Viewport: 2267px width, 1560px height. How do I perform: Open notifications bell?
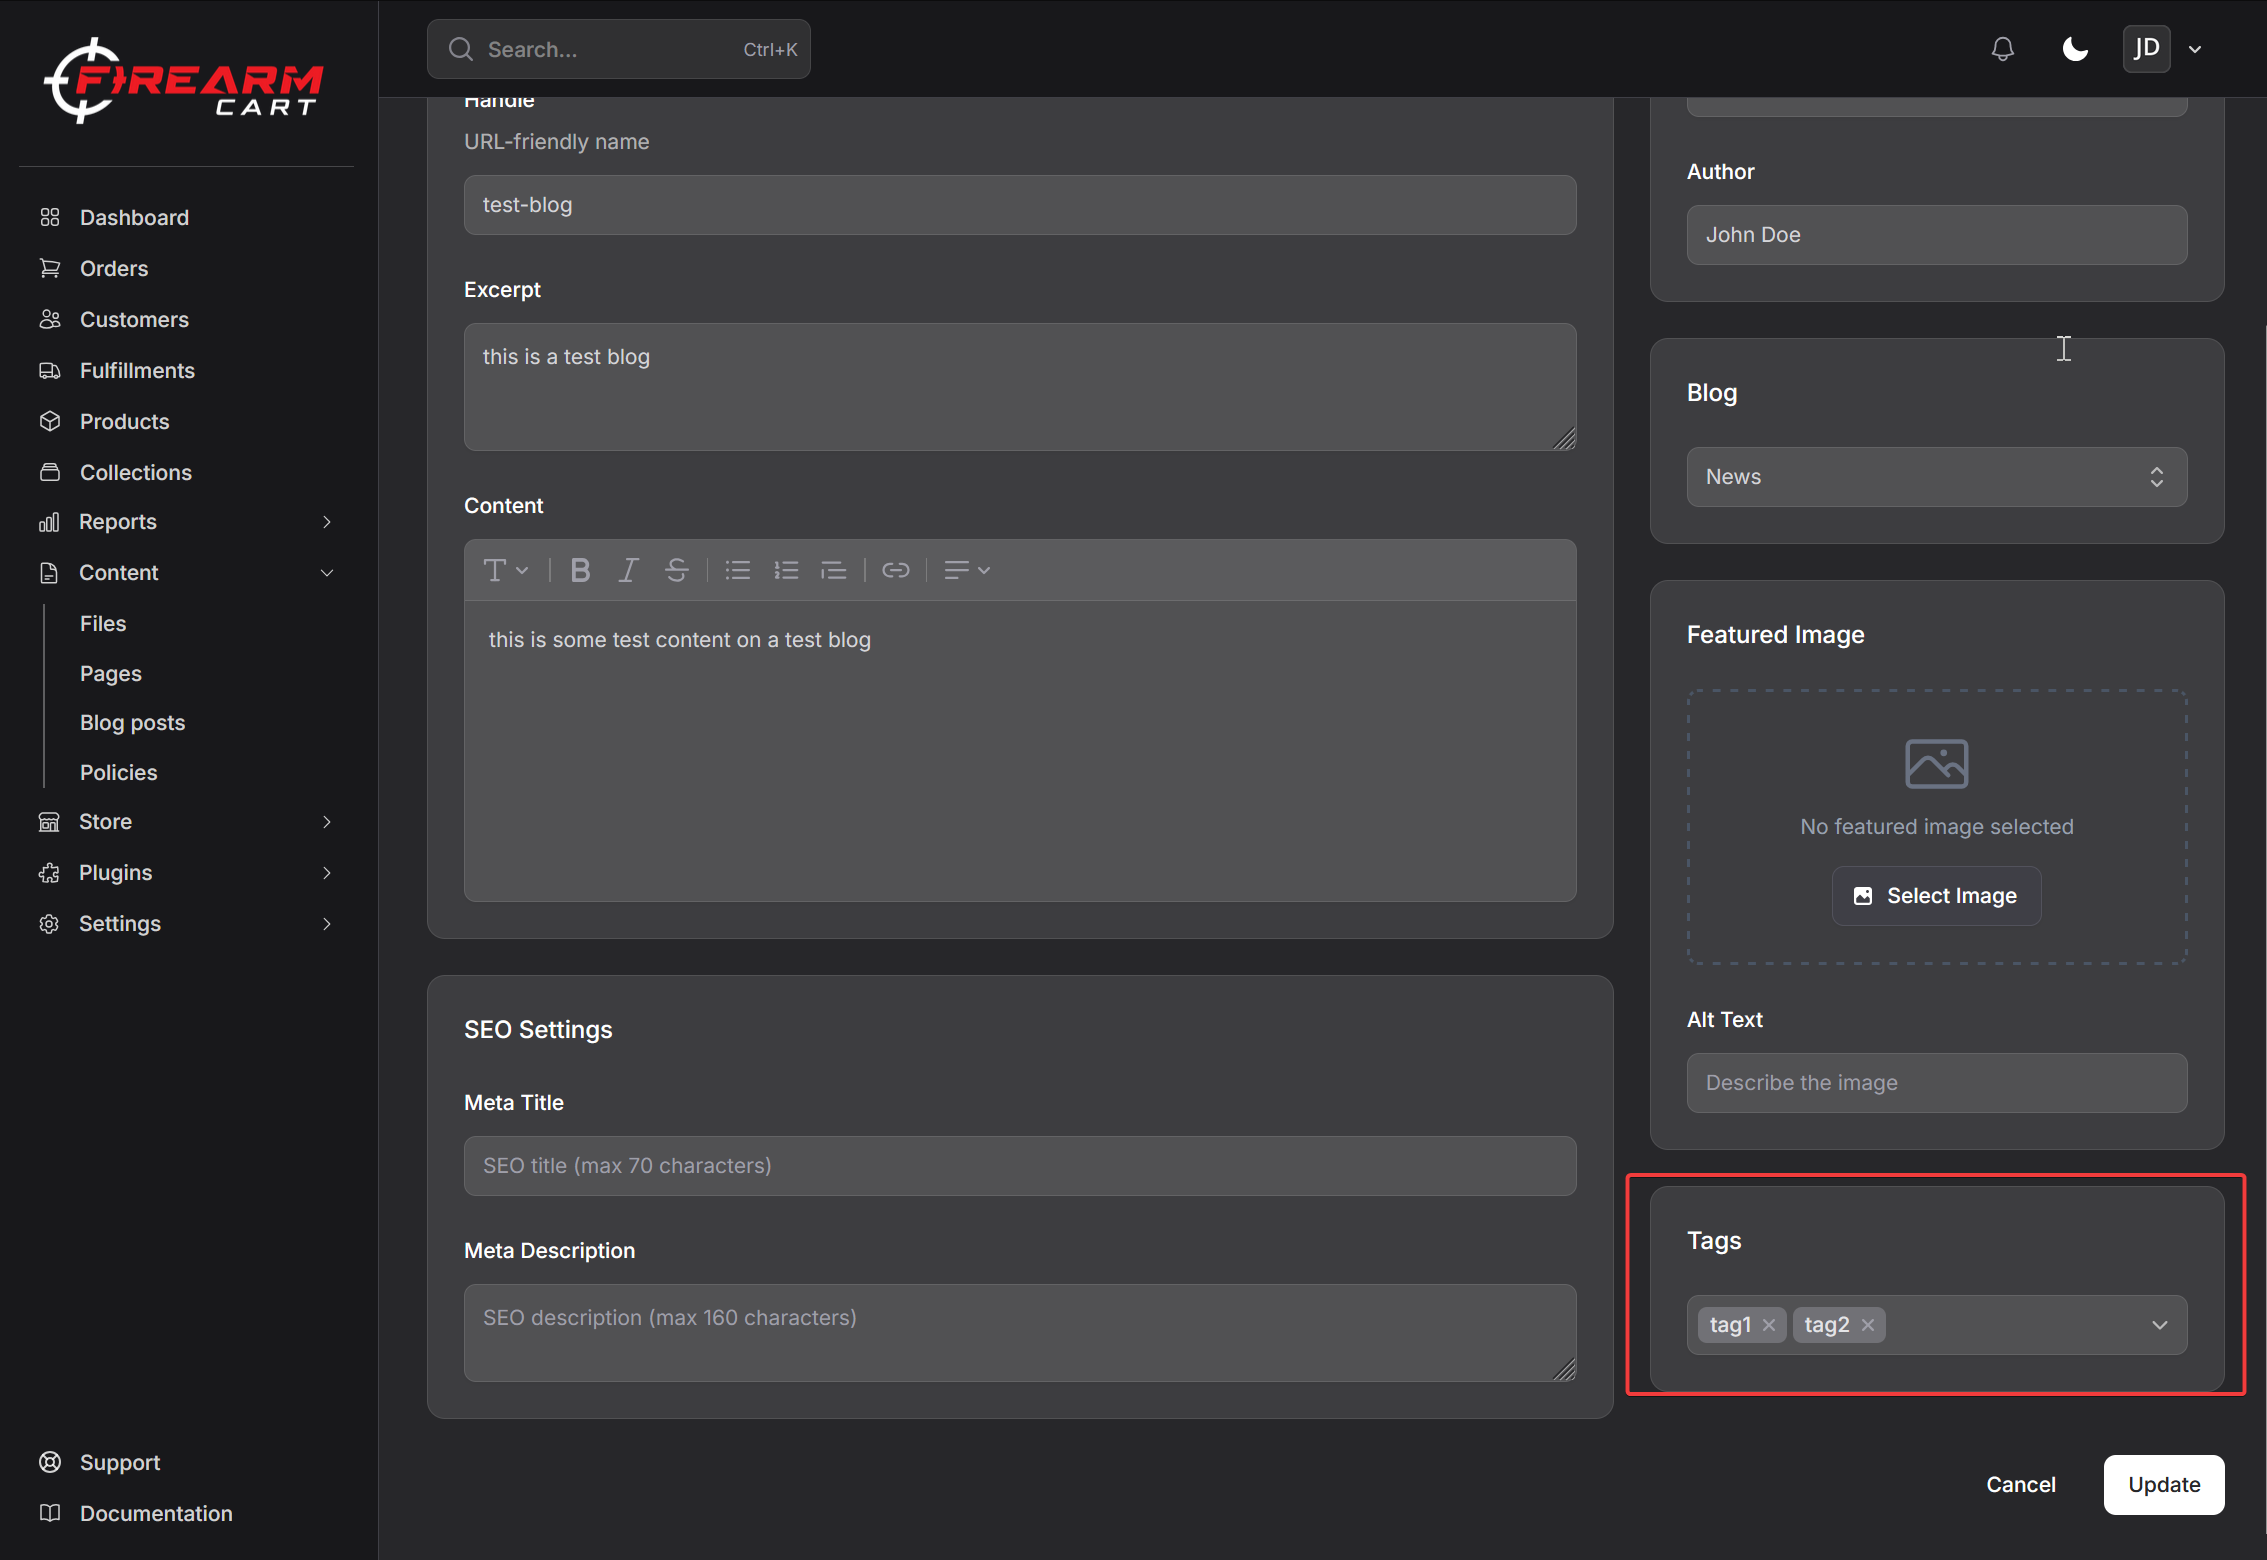tap(2002, 49)
